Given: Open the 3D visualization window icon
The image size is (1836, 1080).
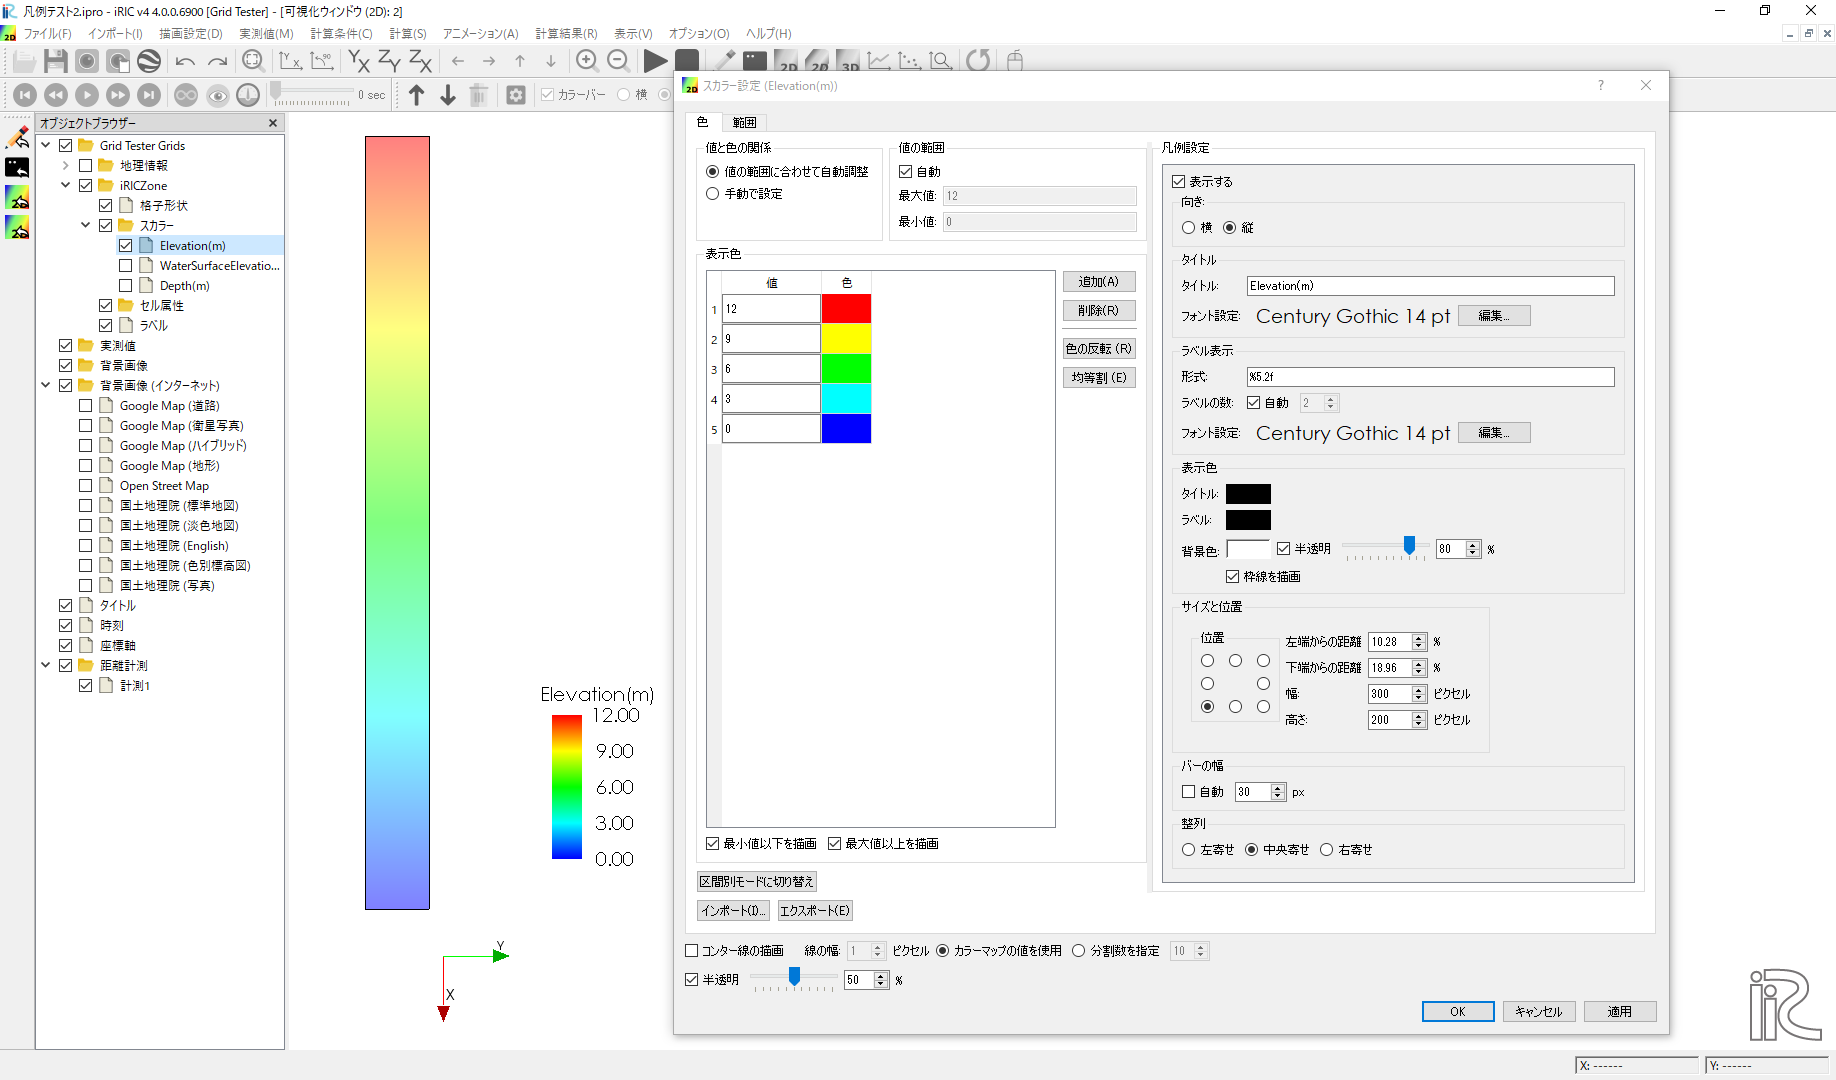Looking at the screenshot, I should pyautogui.click(x=849, y=61).
